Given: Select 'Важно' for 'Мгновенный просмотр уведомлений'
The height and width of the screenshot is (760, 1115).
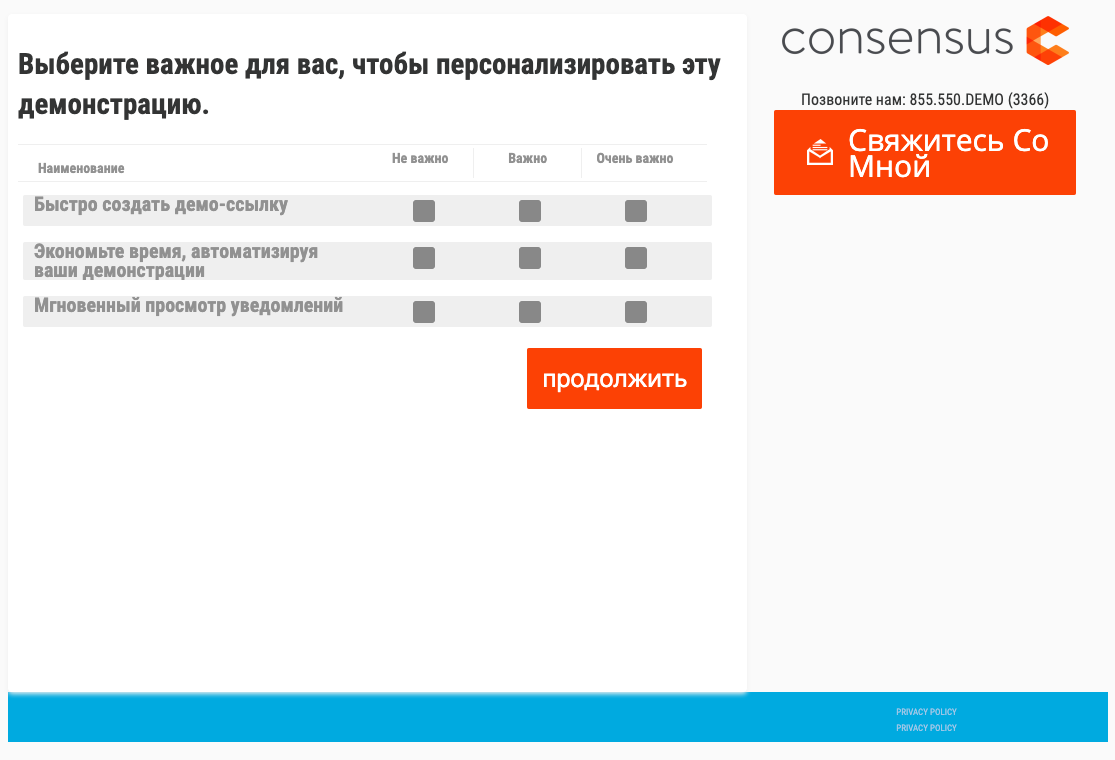Looking at the screenshot, I should (529, 311).
